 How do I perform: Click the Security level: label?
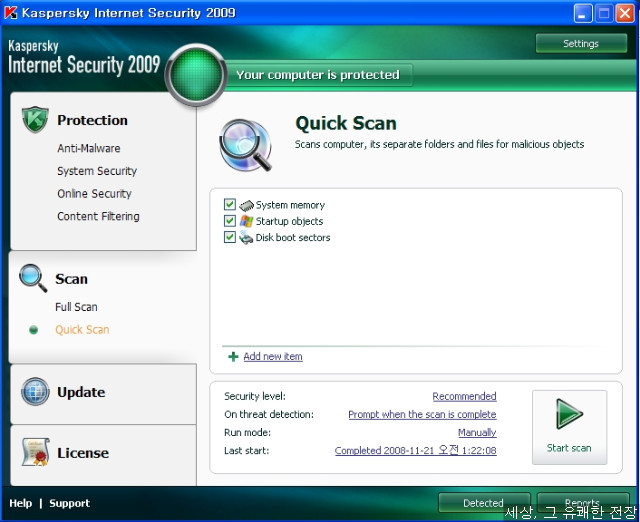click(255, 396)
